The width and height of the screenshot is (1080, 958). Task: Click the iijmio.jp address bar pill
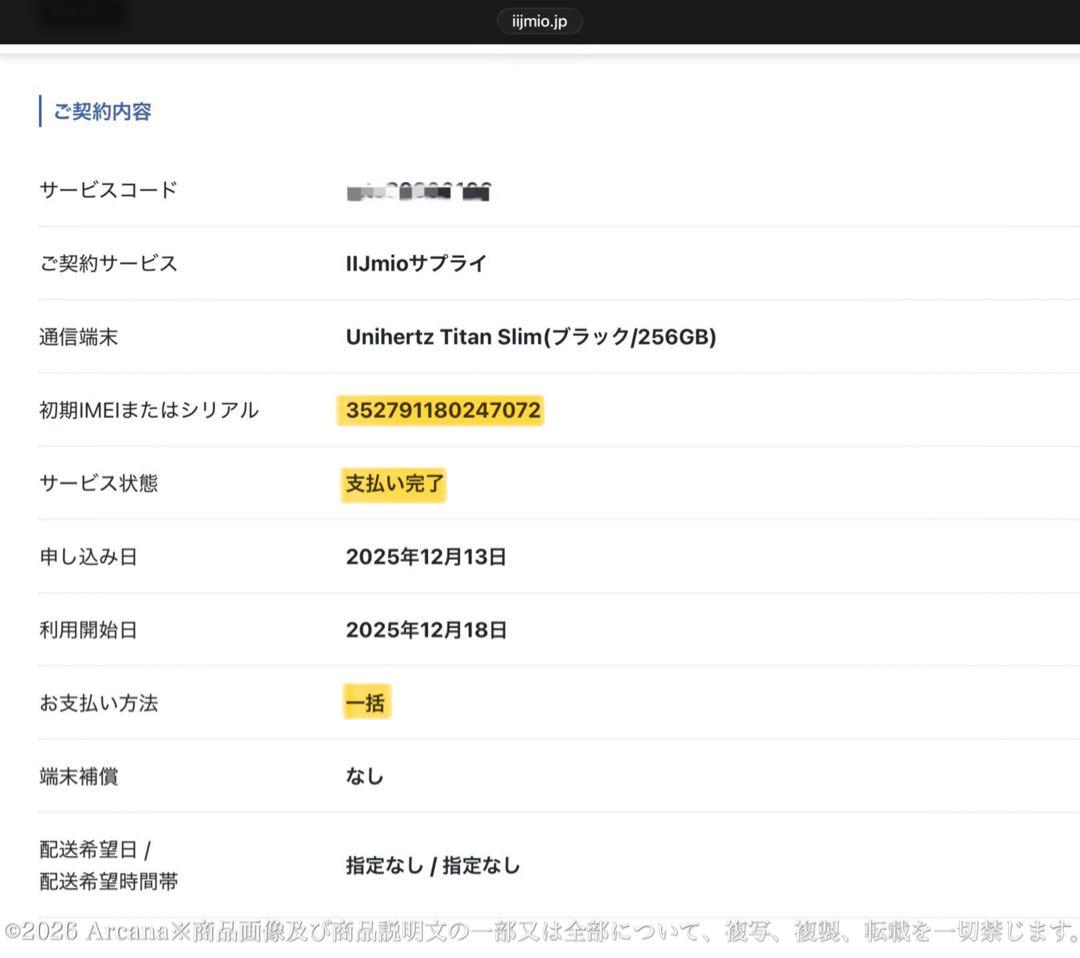pos(539,19)
